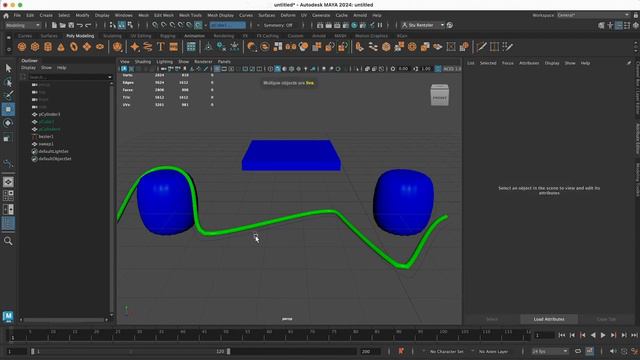Click the view cube in the viewport
This screenshot has width=640, height=360.
[x=440, y=95]
